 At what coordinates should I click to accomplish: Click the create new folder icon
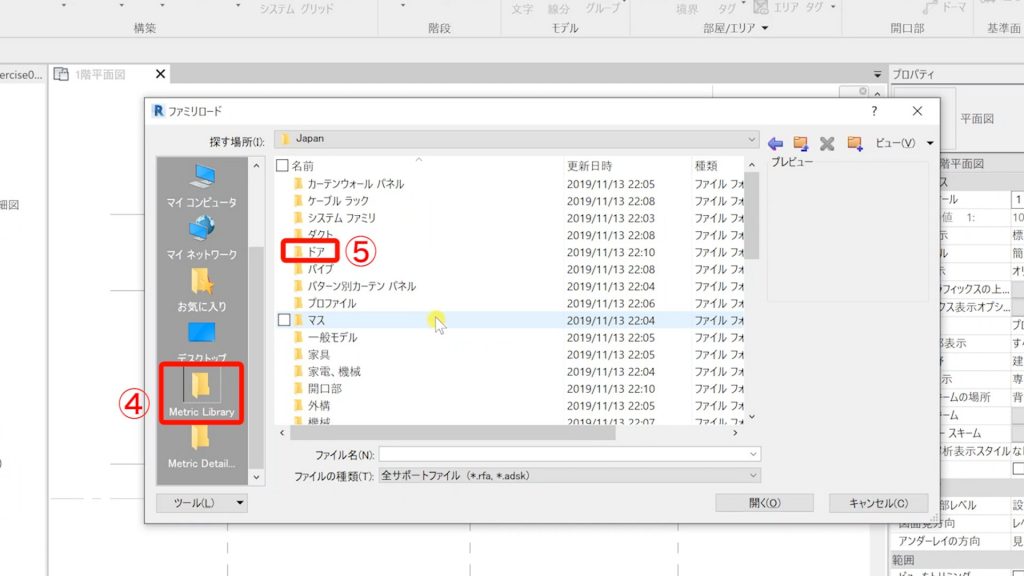[x=853, y=143]
